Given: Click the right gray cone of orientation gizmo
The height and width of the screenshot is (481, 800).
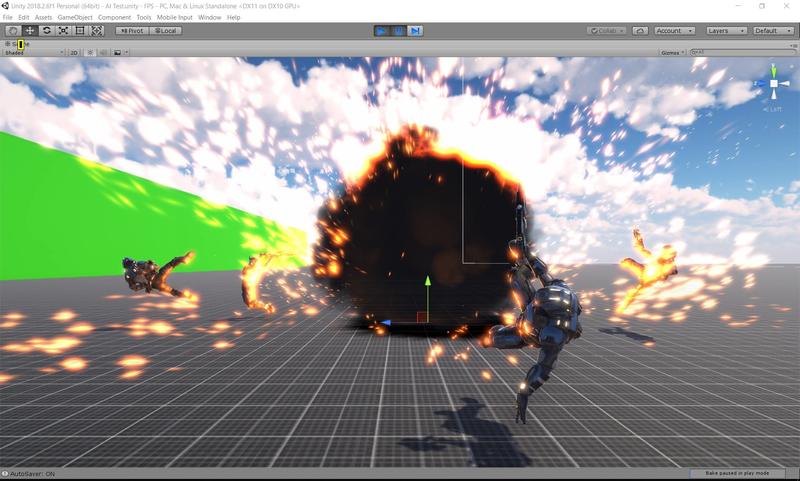Looking at the screenshot, I should 785,83.
